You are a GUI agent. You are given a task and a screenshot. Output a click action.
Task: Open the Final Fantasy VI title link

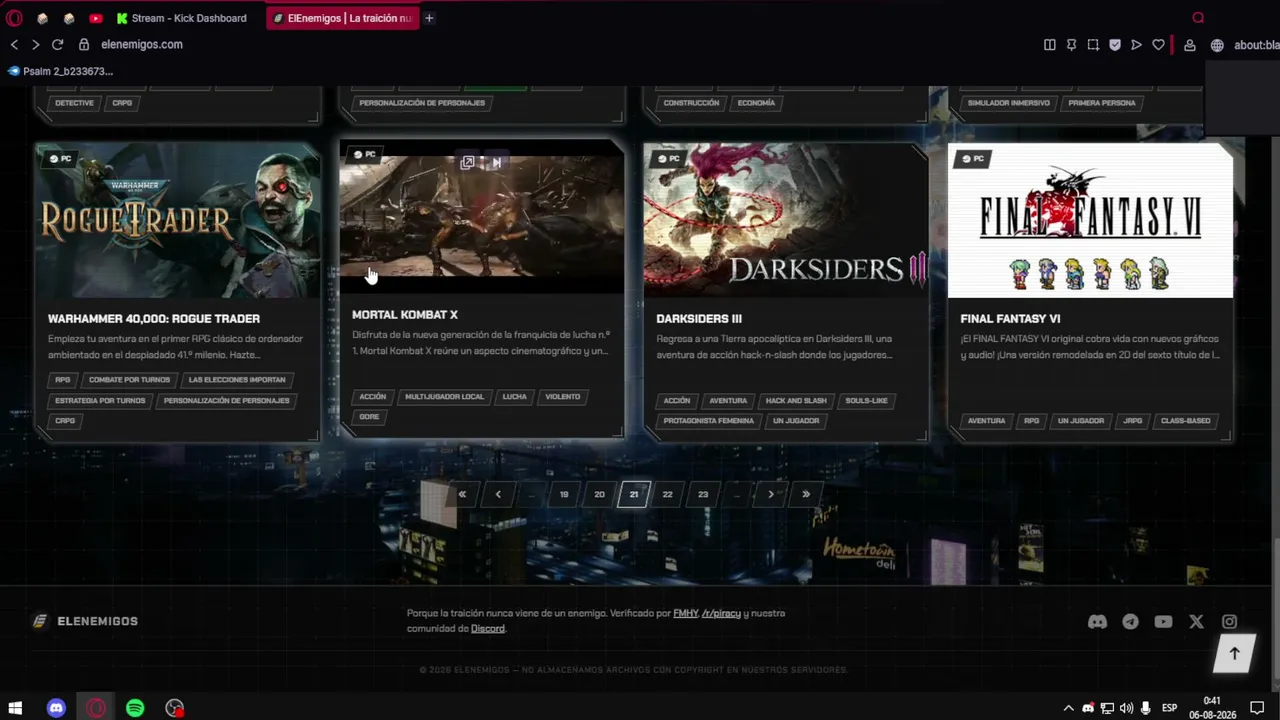pyautogui.click(x=1010, y=319)
